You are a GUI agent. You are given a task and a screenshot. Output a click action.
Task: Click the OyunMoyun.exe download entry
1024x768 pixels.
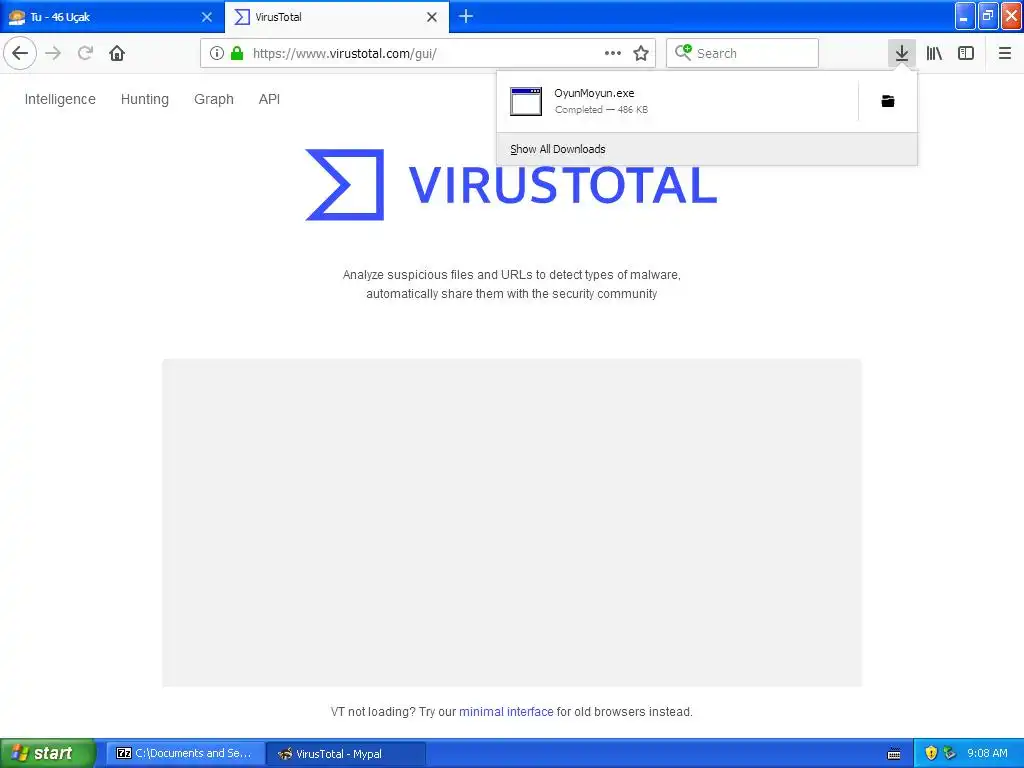678,101
